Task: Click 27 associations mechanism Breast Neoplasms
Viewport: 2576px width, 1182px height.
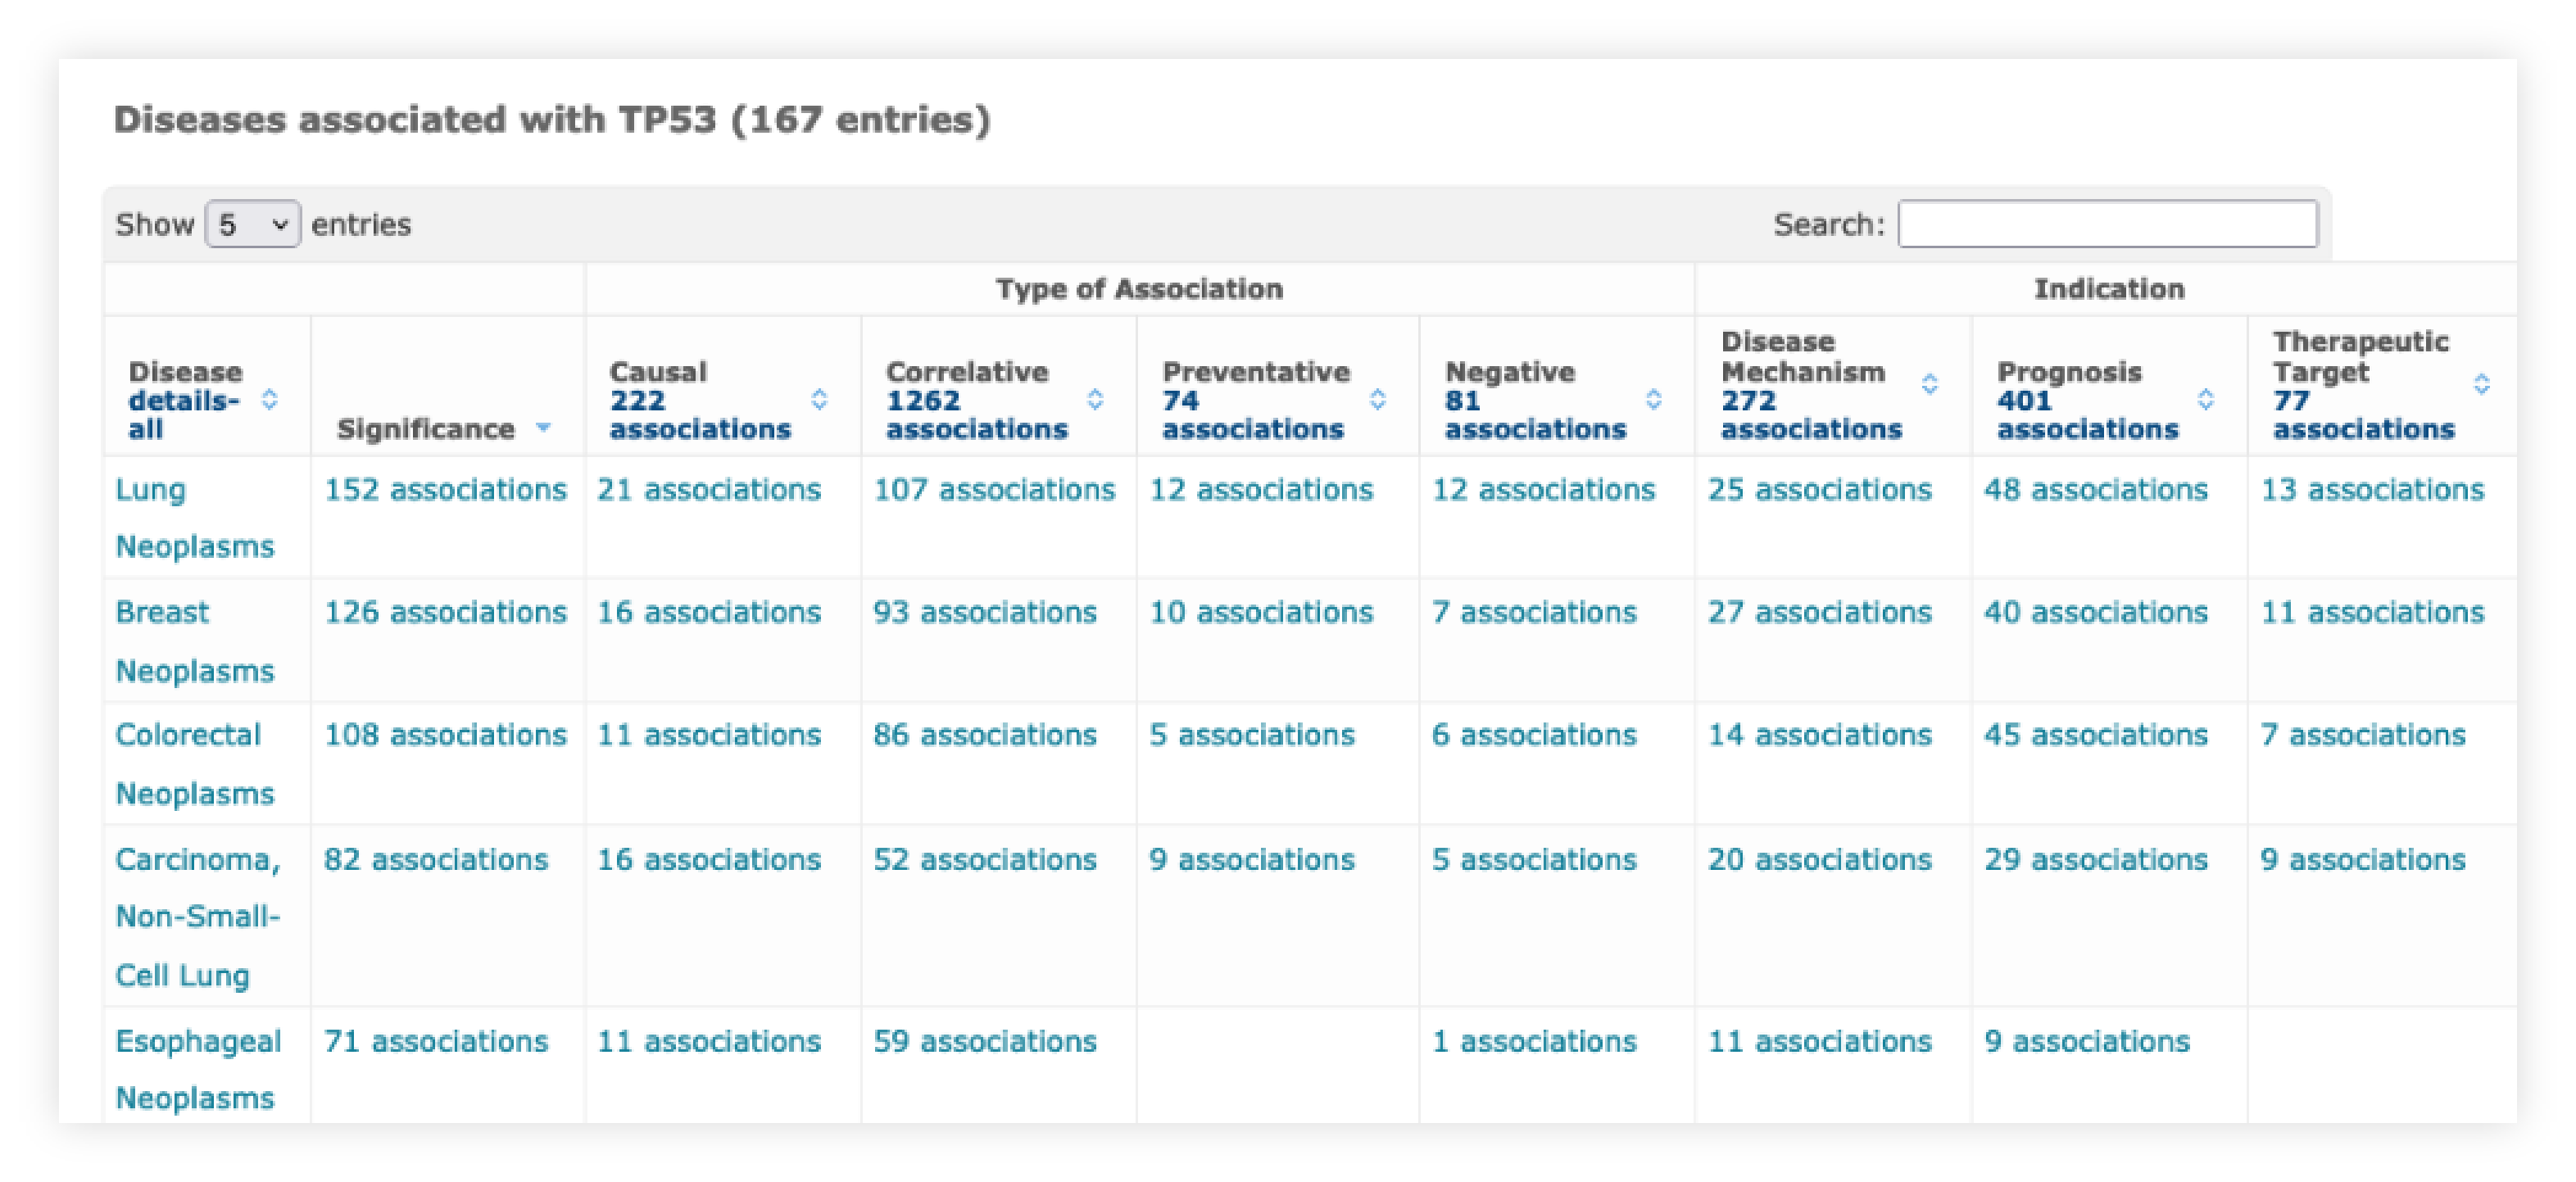Action: tap(1820, 612)
